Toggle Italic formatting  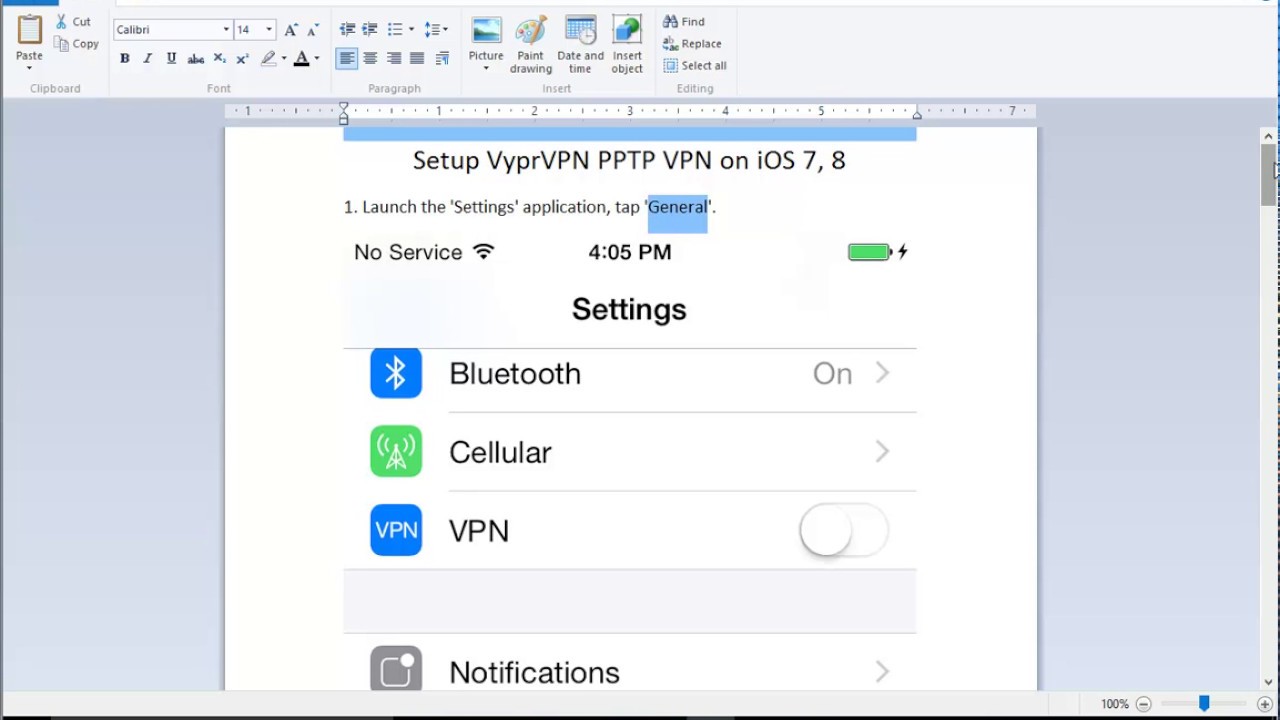point(148,59)
